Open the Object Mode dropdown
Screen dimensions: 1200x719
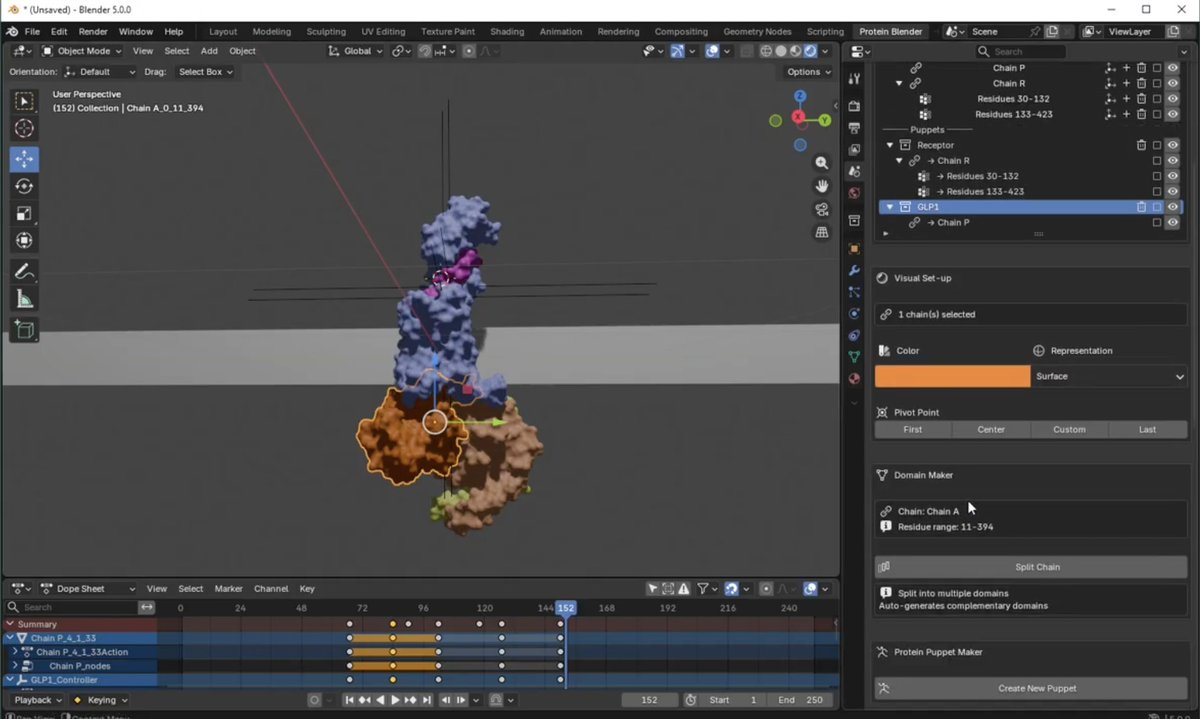click(x=84, y=51)
